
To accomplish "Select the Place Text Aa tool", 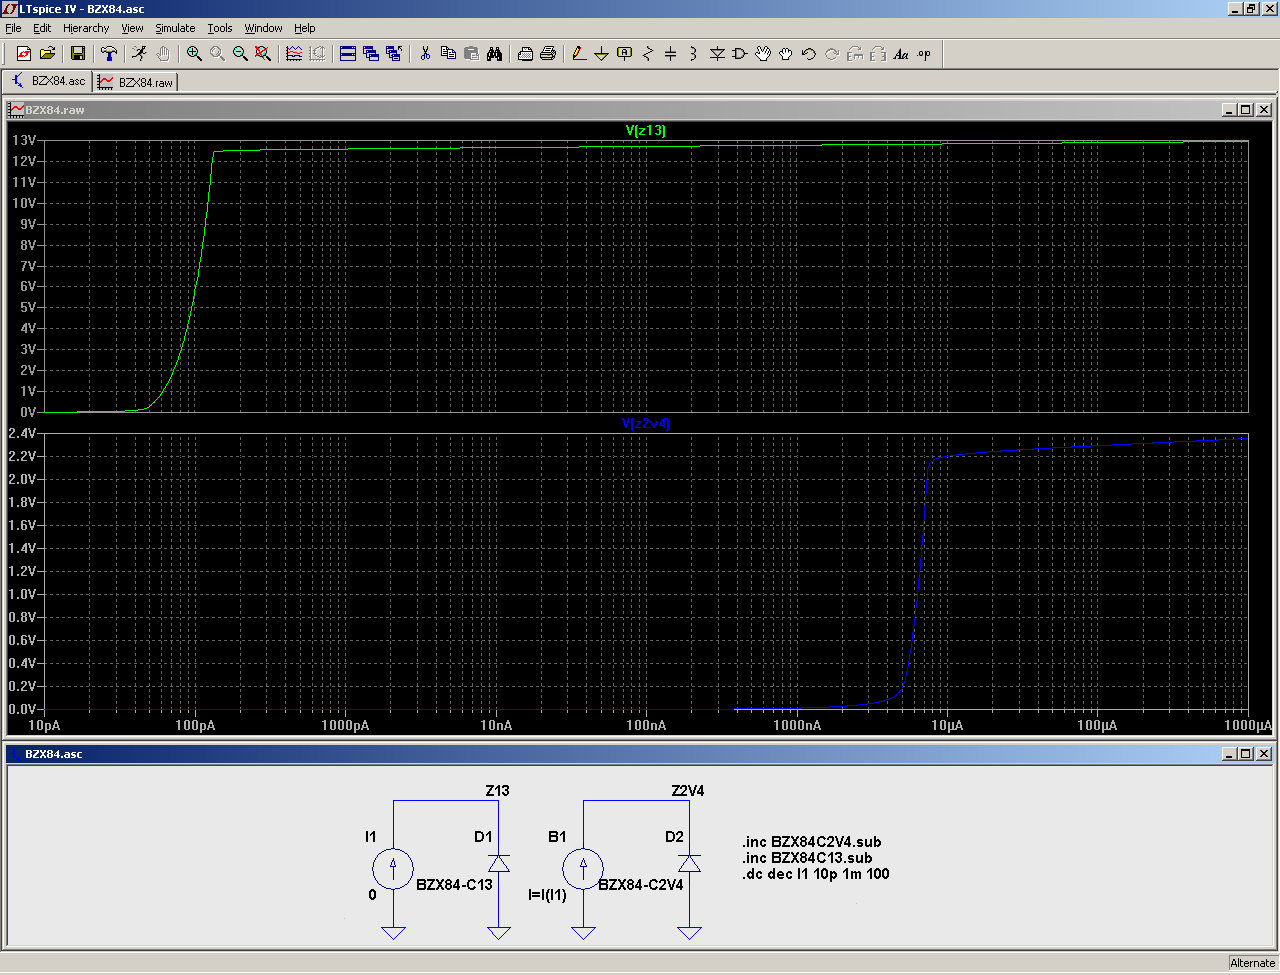I will (901, 54).
